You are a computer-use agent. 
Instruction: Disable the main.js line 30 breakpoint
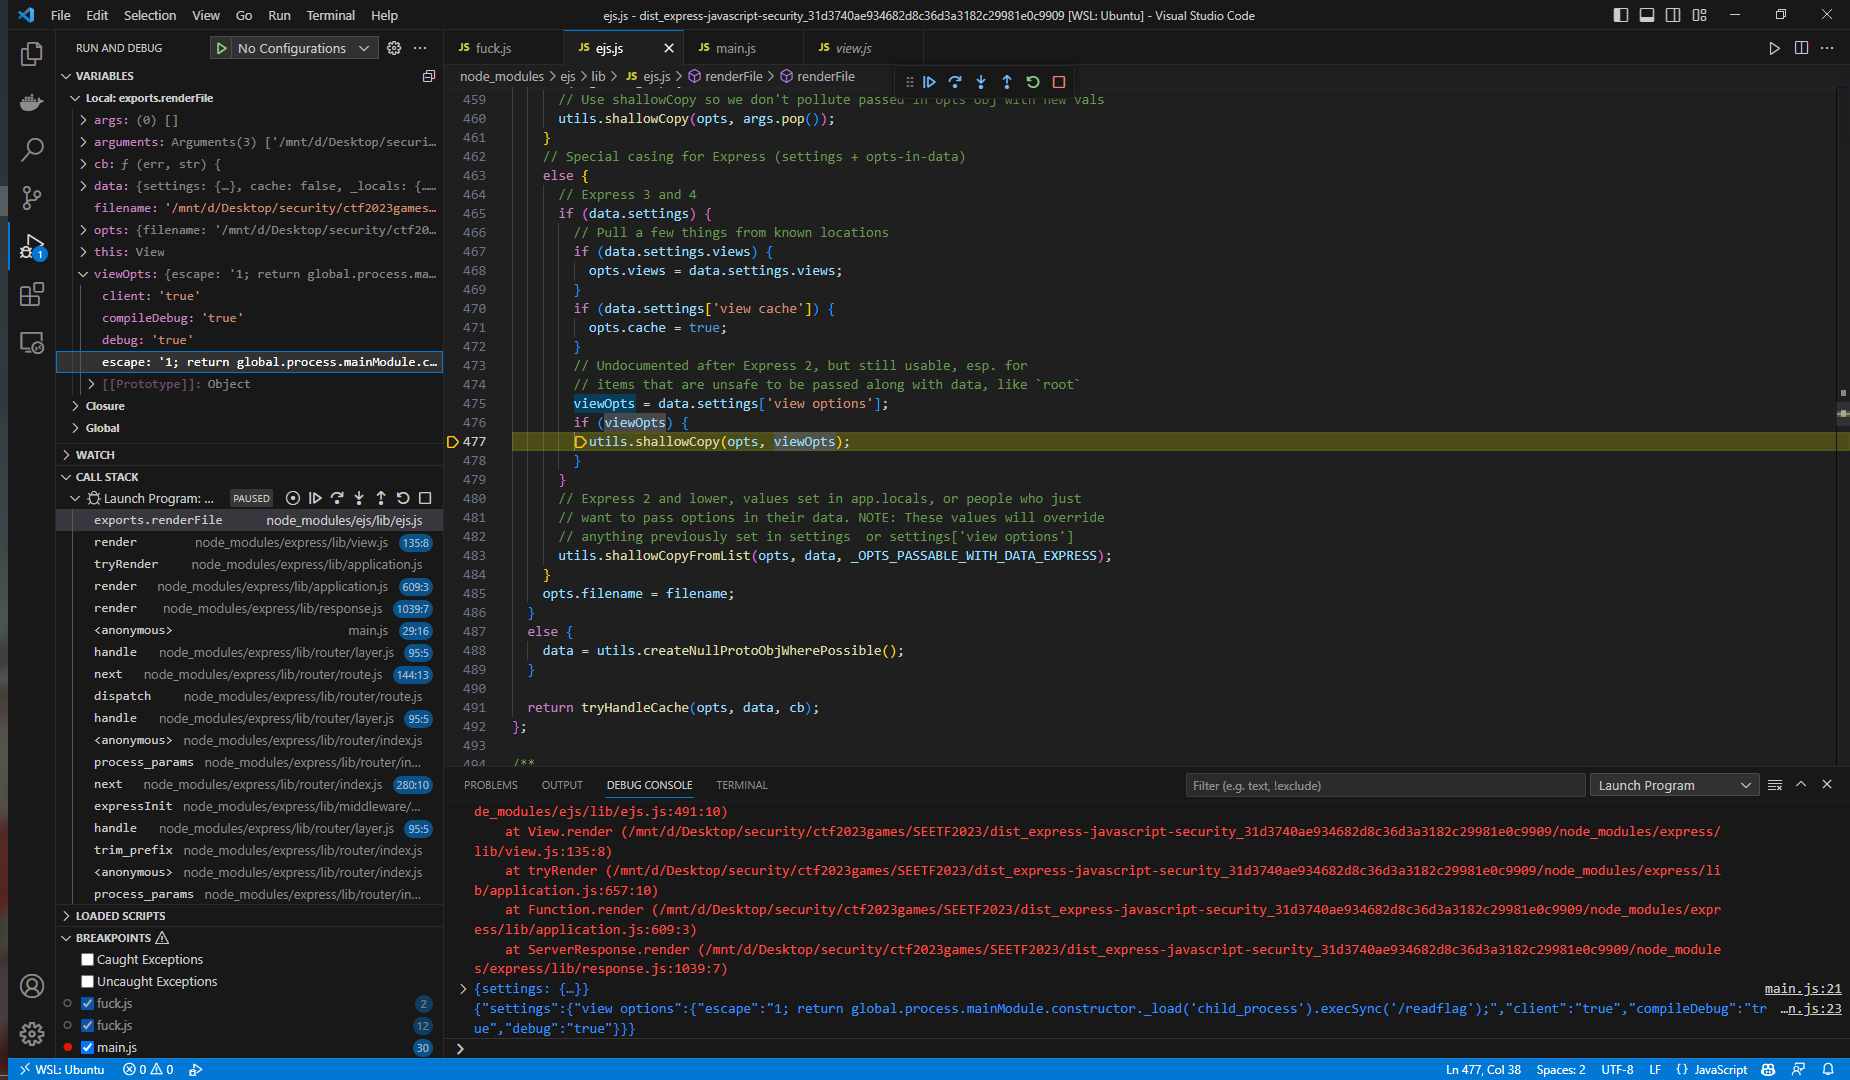point(87,1047)
